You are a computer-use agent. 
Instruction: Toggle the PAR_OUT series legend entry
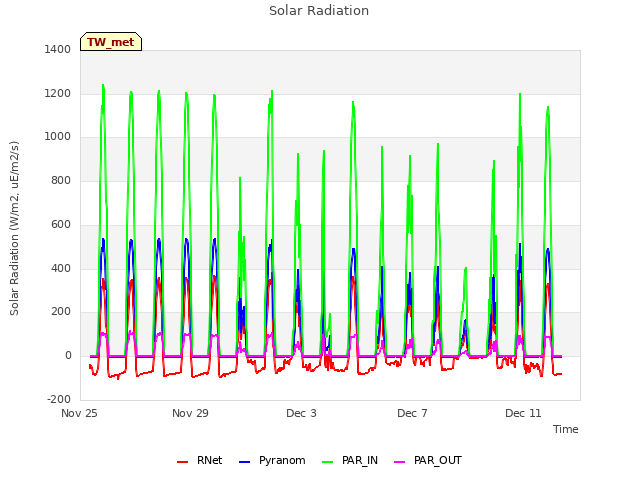(428, 460)
